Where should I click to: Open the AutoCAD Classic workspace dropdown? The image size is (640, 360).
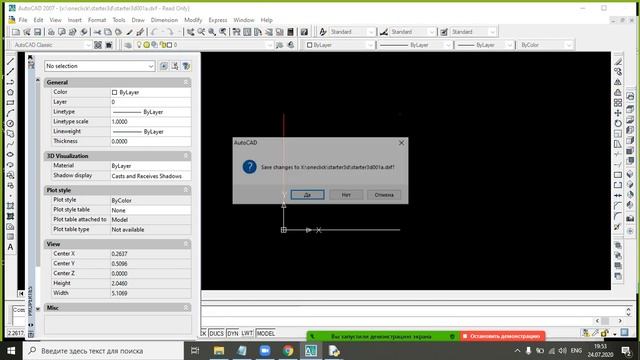coord(52,45)
